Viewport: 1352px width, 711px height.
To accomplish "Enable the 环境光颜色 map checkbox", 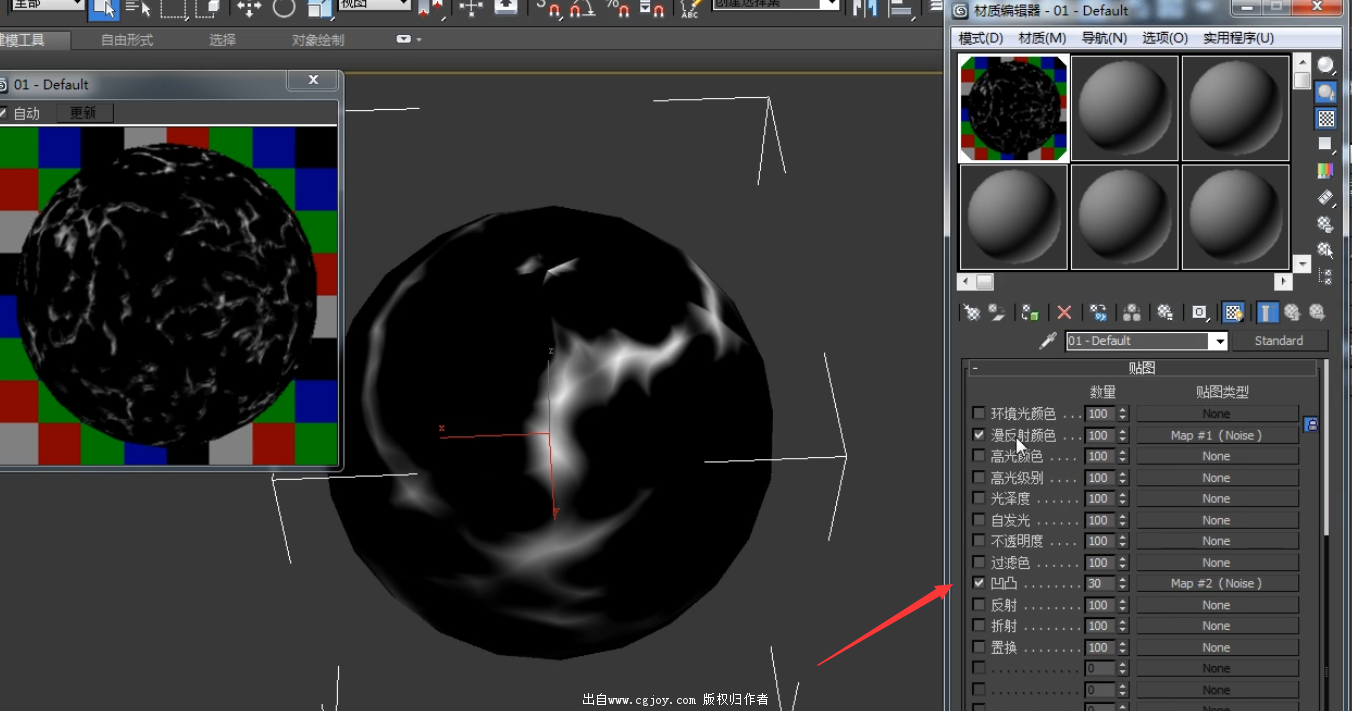I will (x=978, y=413).
